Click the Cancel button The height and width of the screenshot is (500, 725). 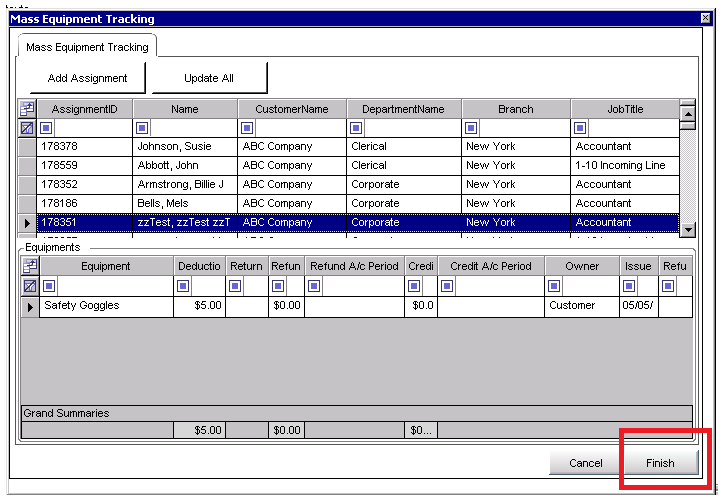[585, 463]
